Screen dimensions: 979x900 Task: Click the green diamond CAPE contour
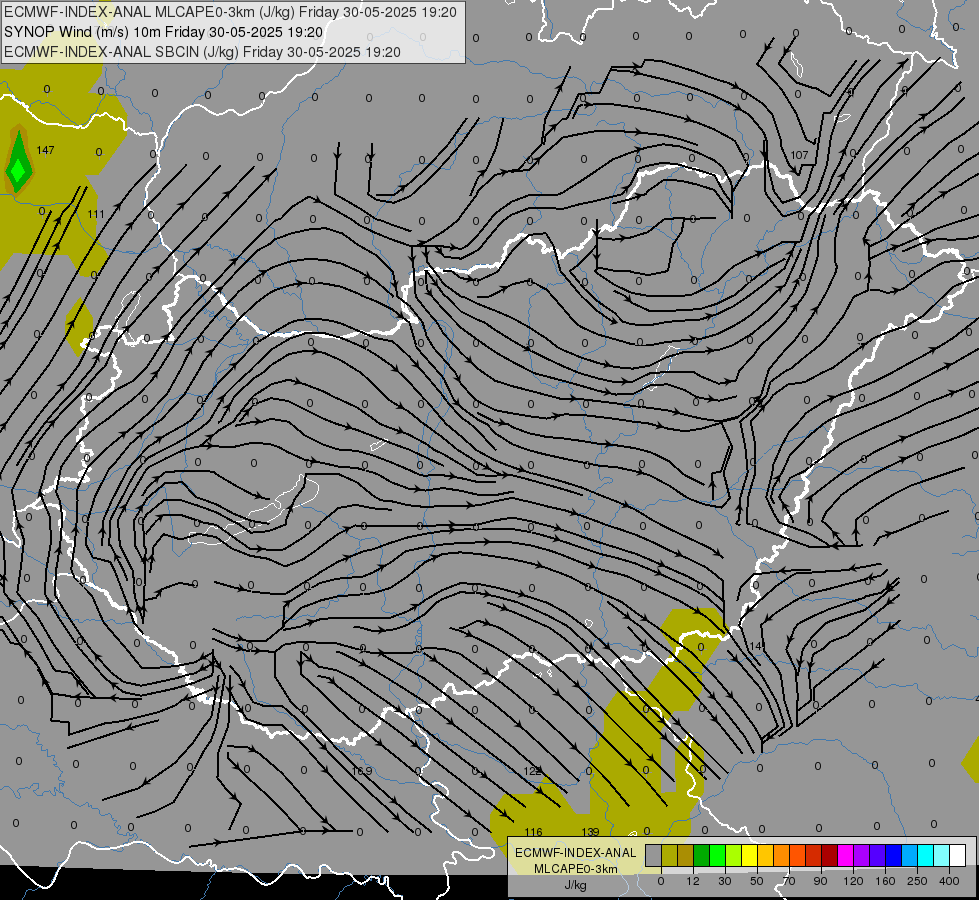(x=18, y=164)
